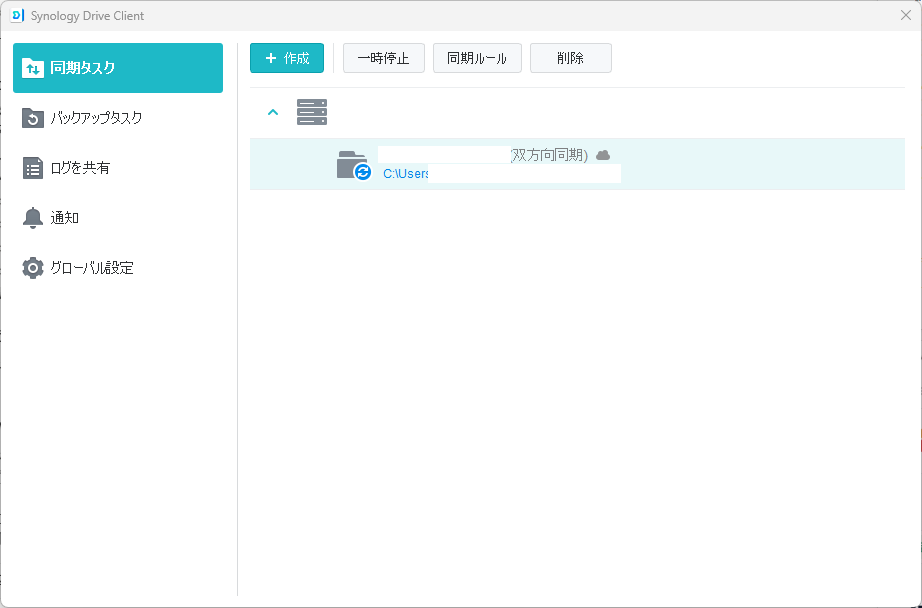
Task: Open the C:\Users local path link
Action: coord(406,173)
